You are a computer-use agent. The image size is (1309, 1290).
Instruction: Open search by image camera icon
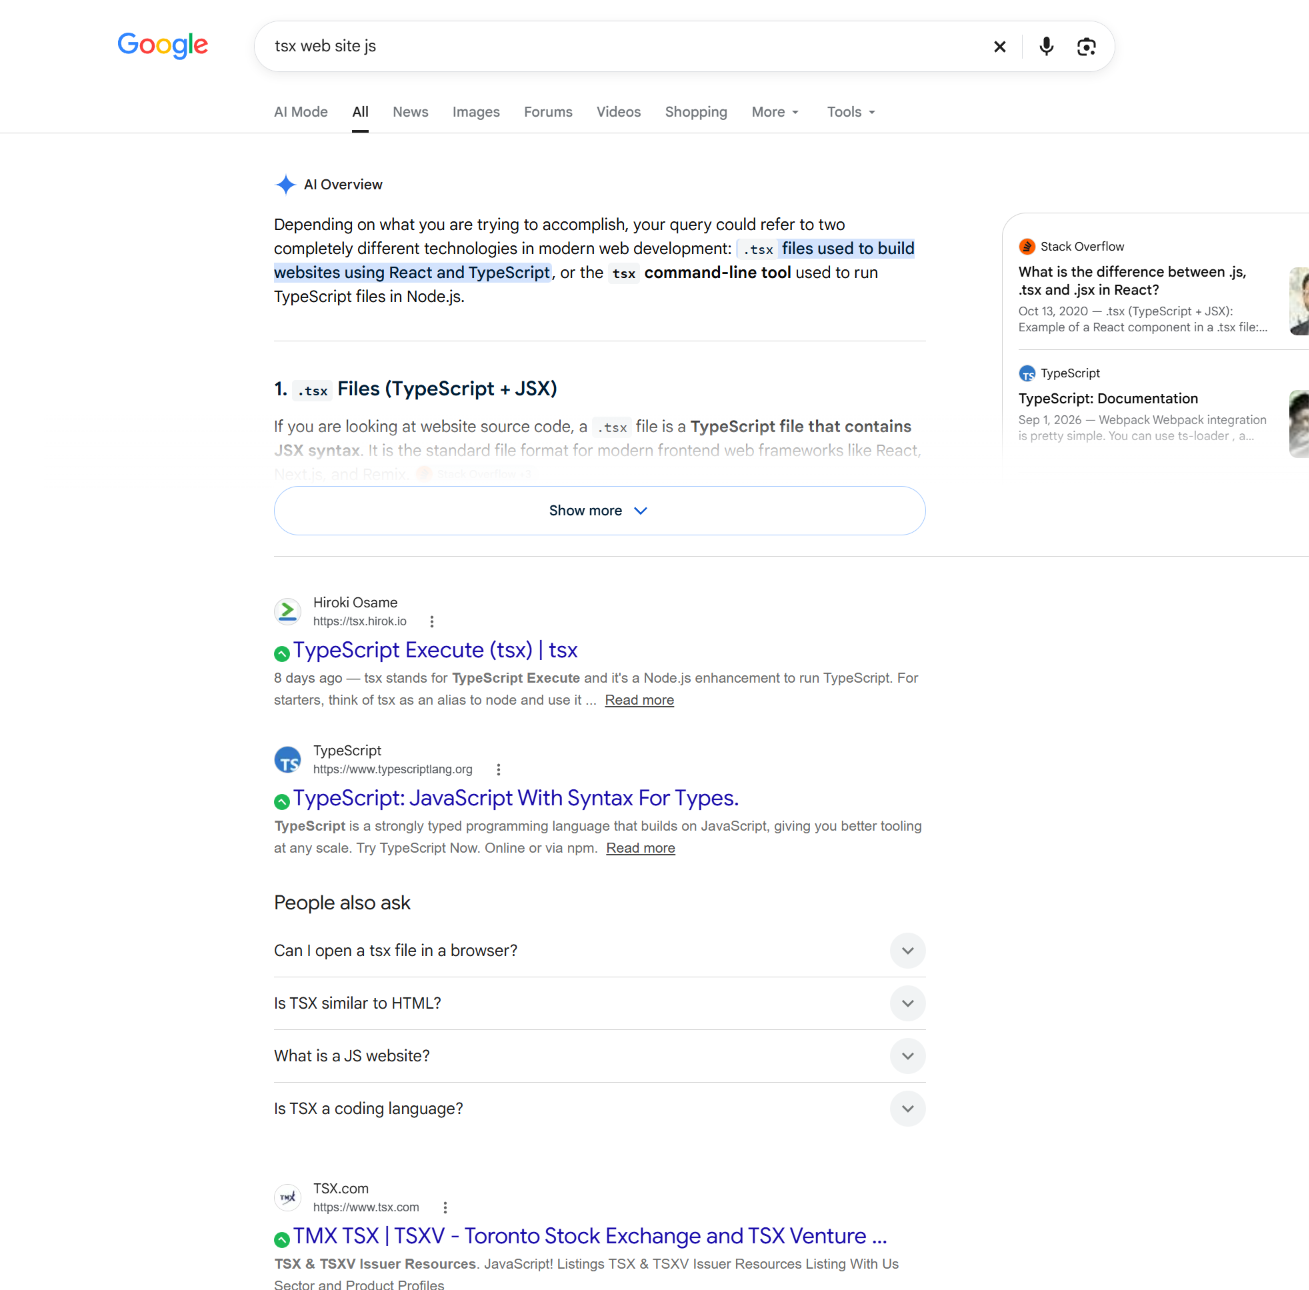click(1086, 46)
